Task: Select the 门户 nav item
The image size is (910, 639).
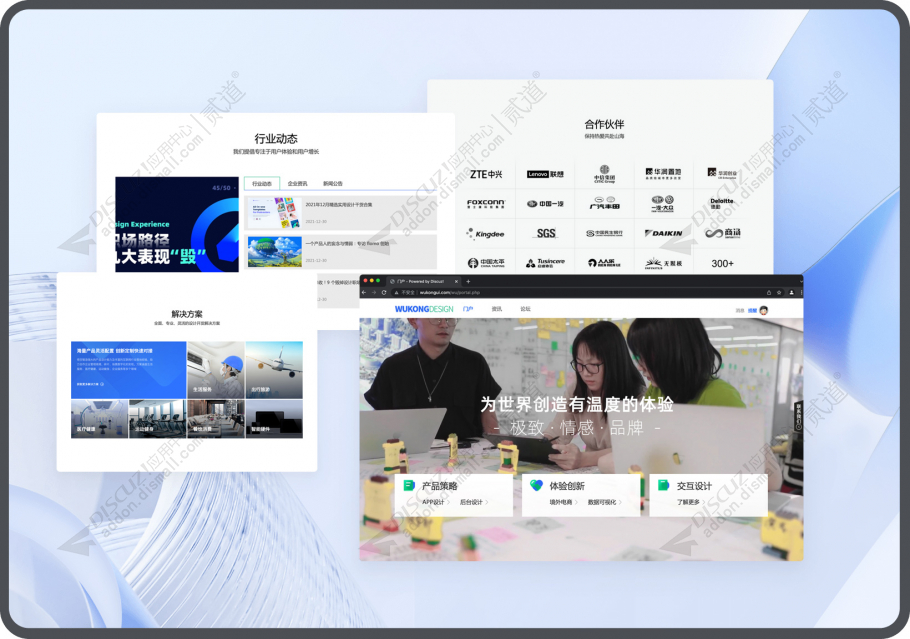Action: [468, 309]
